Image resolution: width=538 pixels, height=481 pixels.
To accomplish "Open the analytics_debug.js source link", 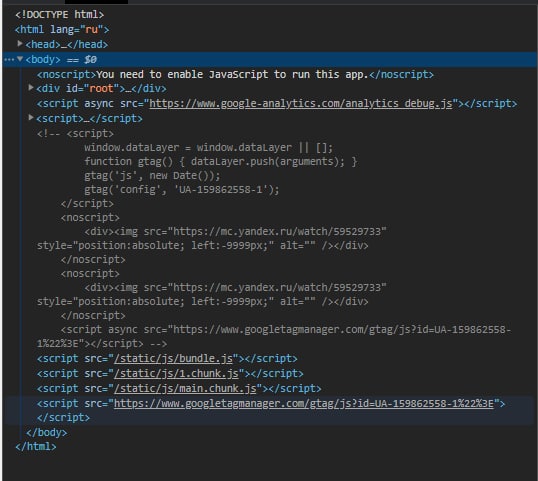I will [x=301, y=103].
